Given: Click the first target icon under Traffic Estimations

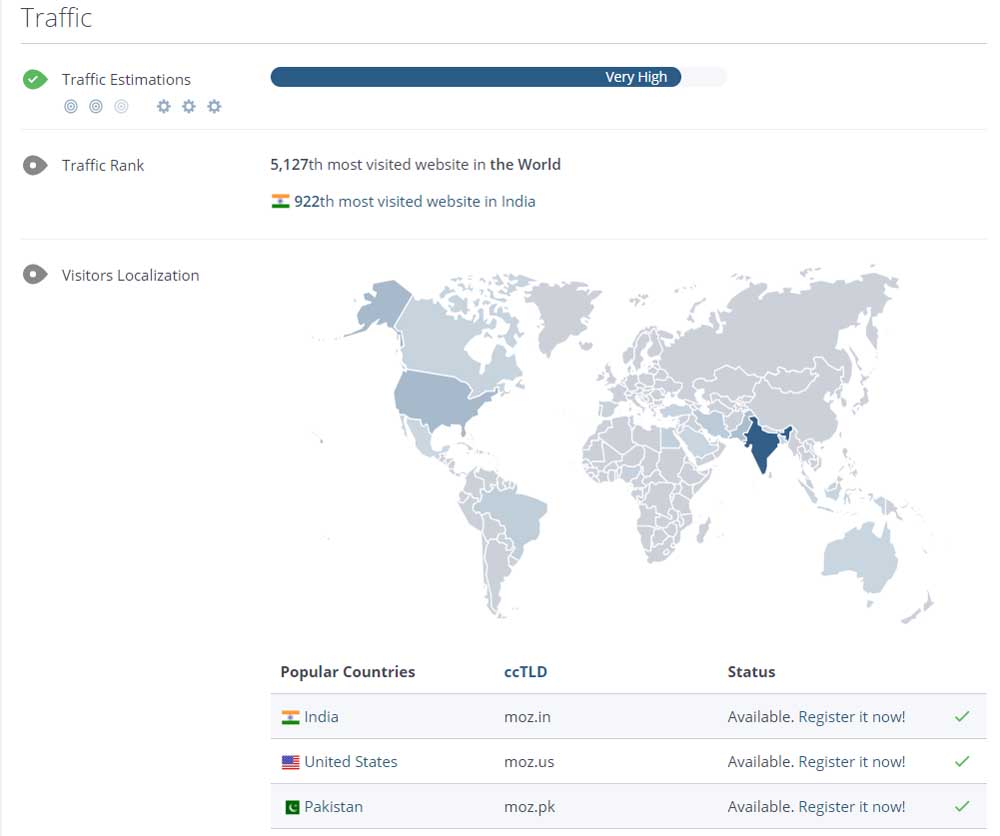Looking at the screenshot, I should point(71,106).
